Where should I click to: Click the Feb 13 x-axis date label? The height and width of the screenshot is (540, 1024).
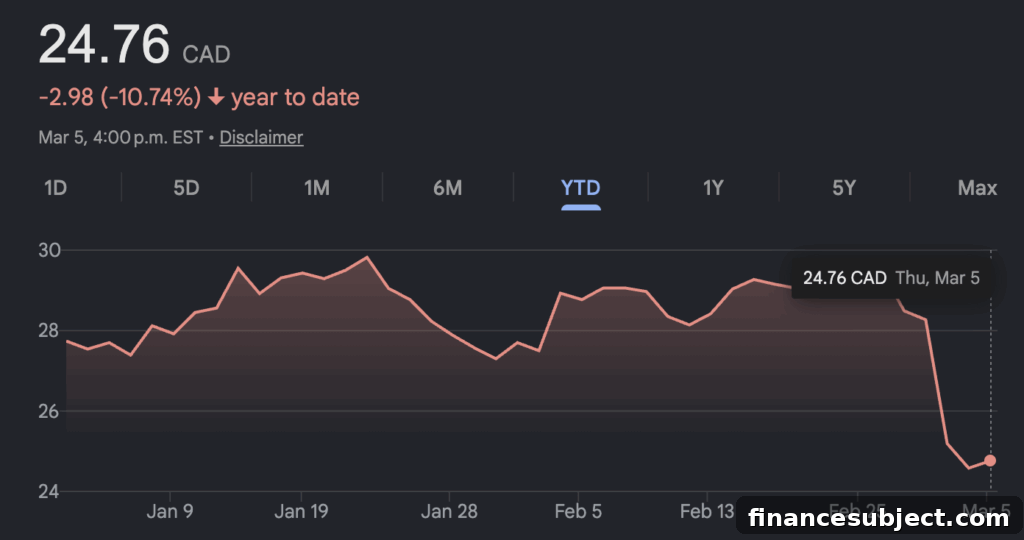point(707,511)
